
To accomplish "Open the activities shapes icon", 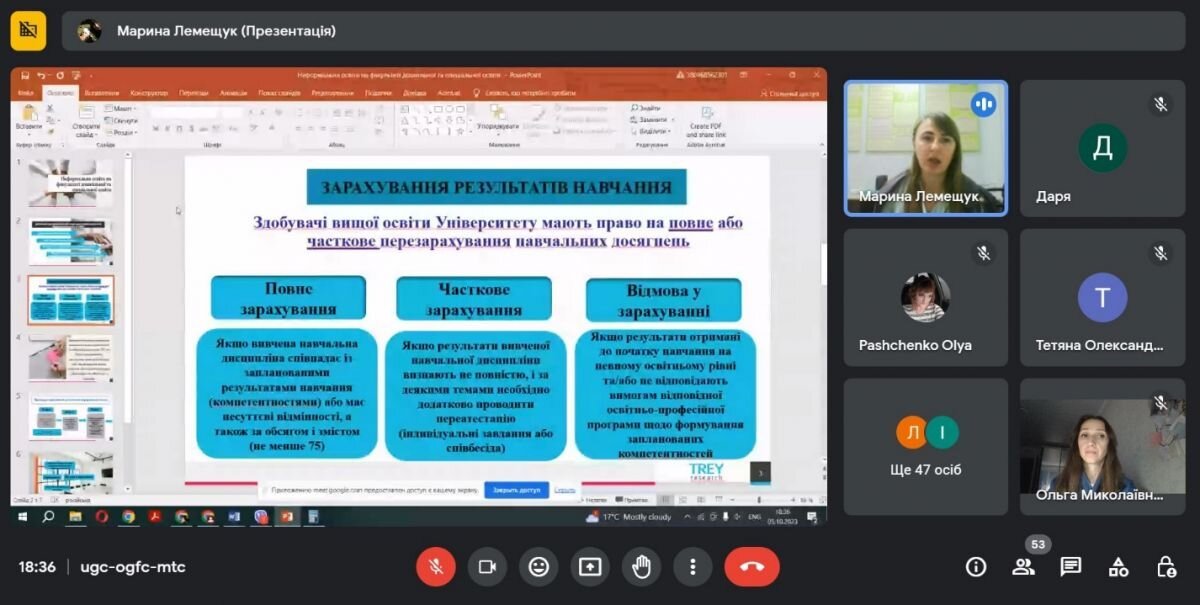I will [1118, 567].
